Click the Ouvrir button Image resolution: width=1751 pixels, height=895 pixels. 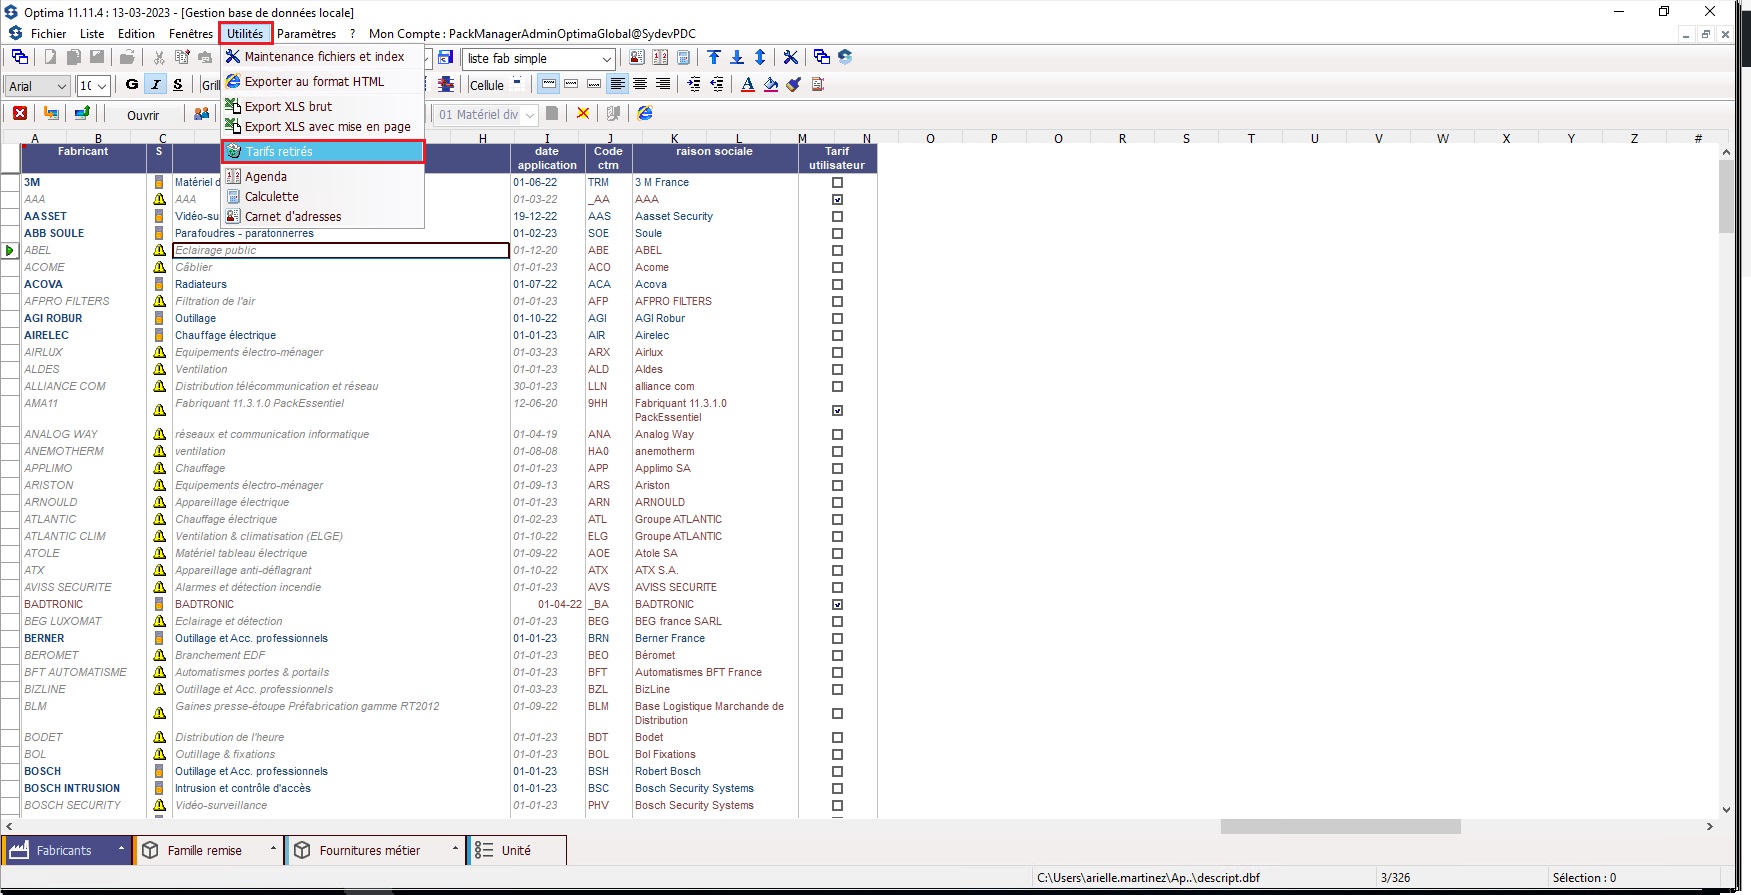pos(143,115)
